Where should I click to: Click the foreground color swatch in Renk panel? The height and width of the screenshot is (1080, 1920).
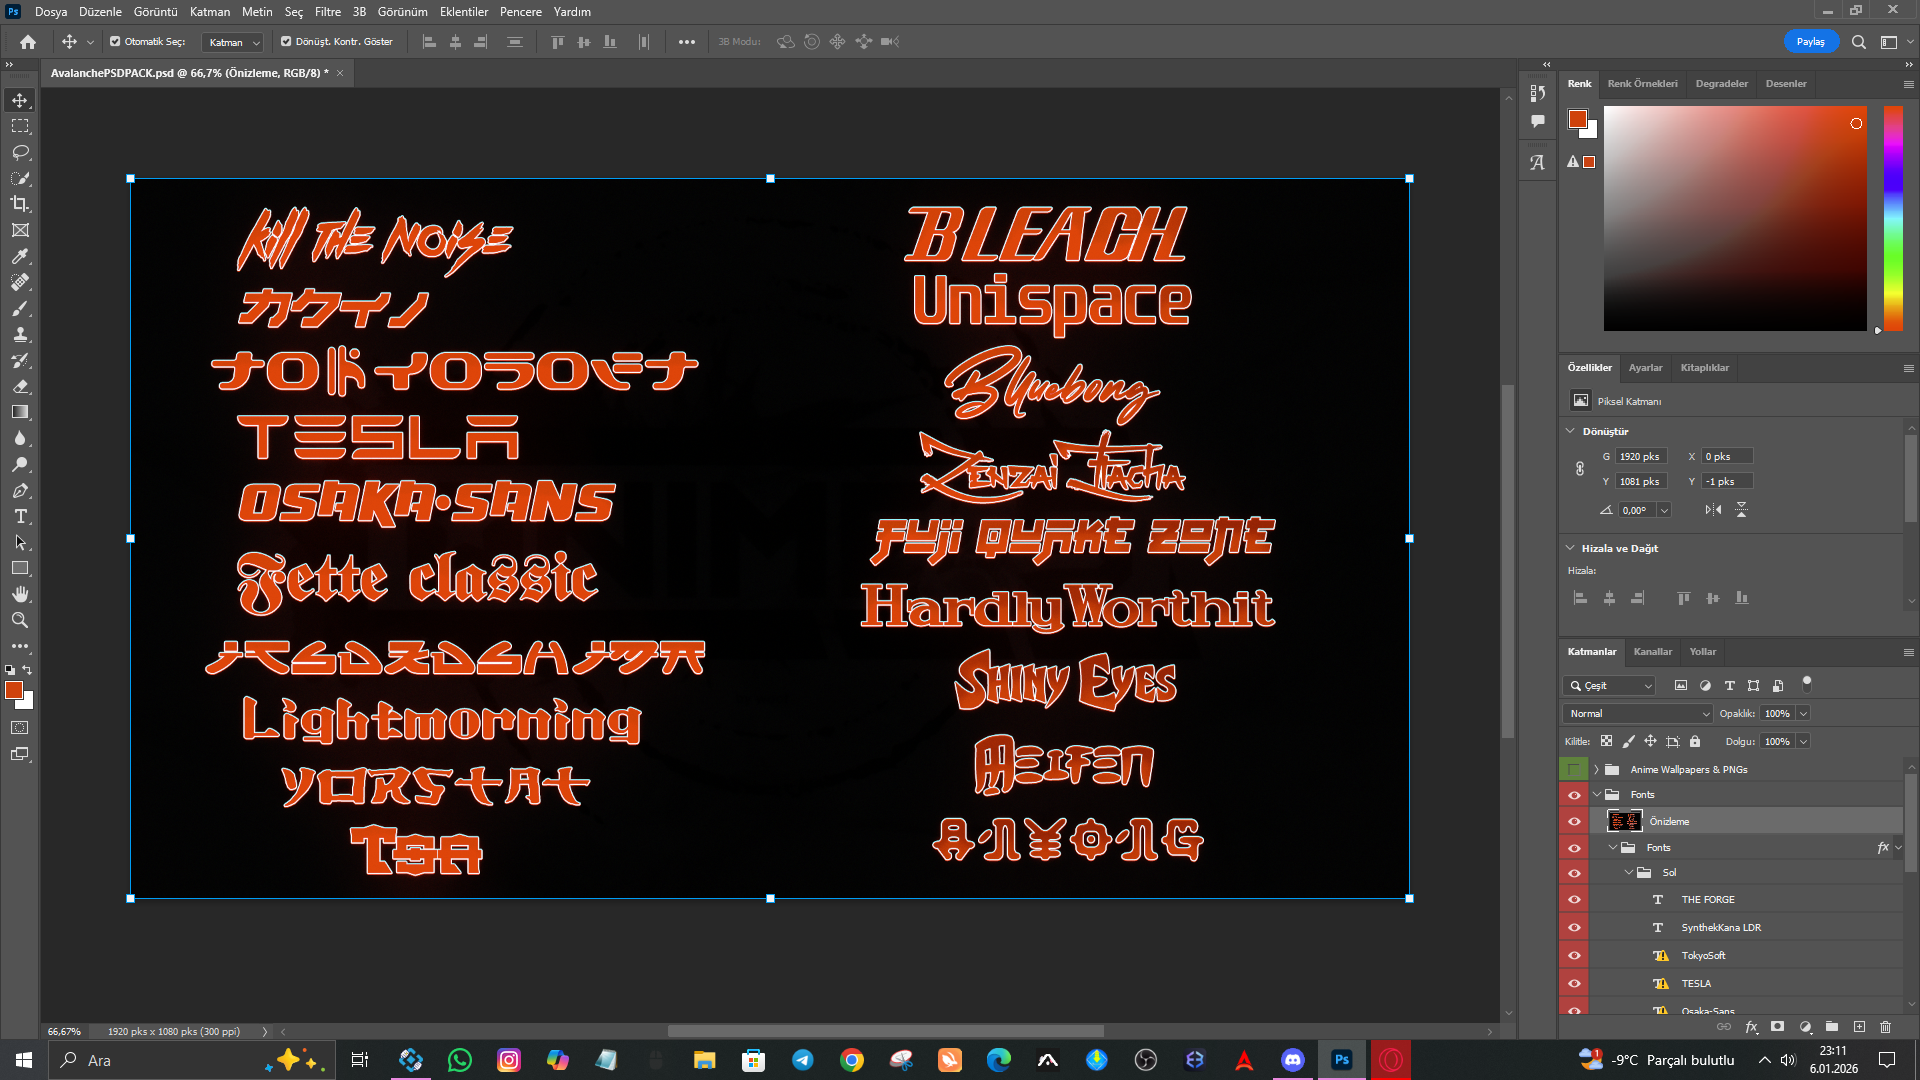[x=1578, y=119]
